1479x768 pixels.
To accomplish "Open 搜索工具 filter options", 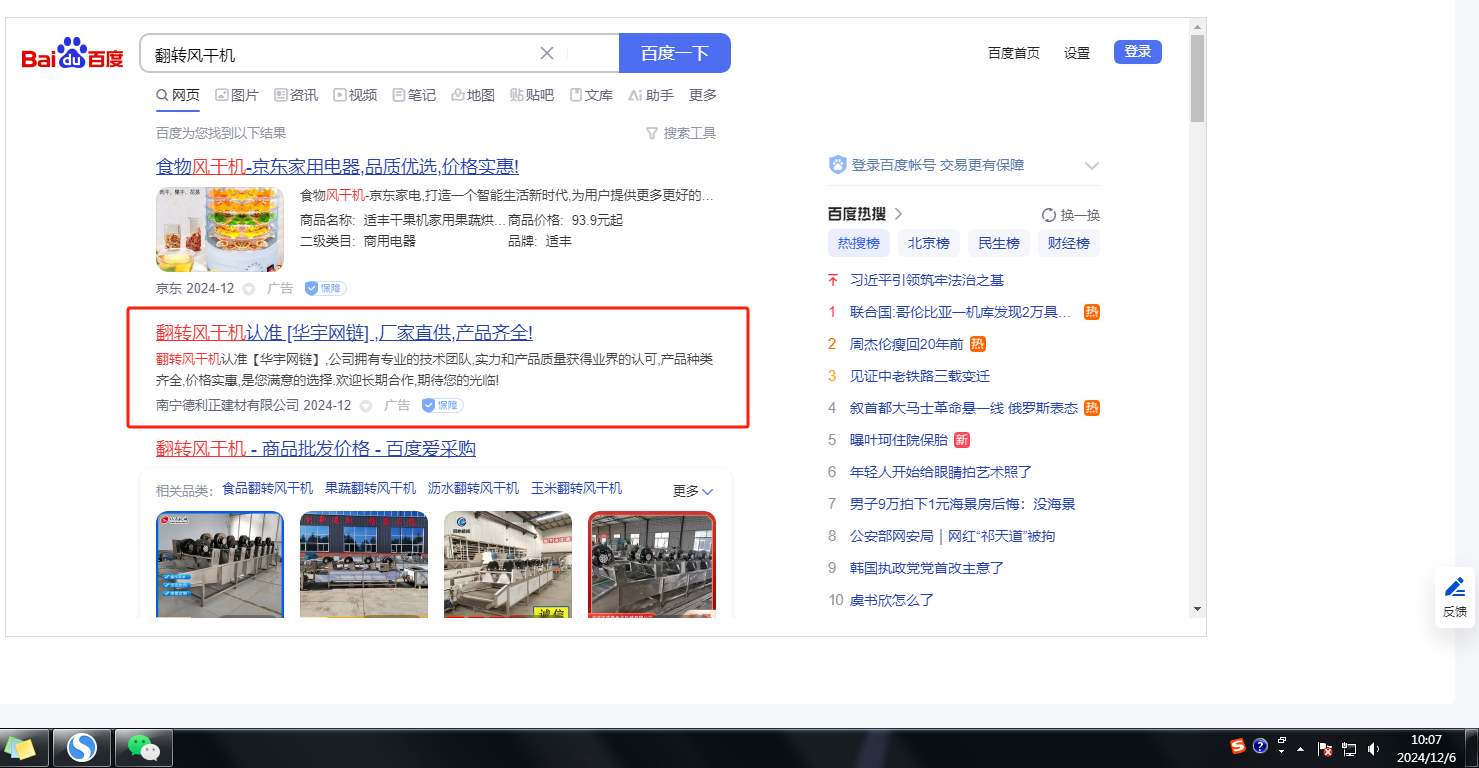I will click(x=681, y=133).
